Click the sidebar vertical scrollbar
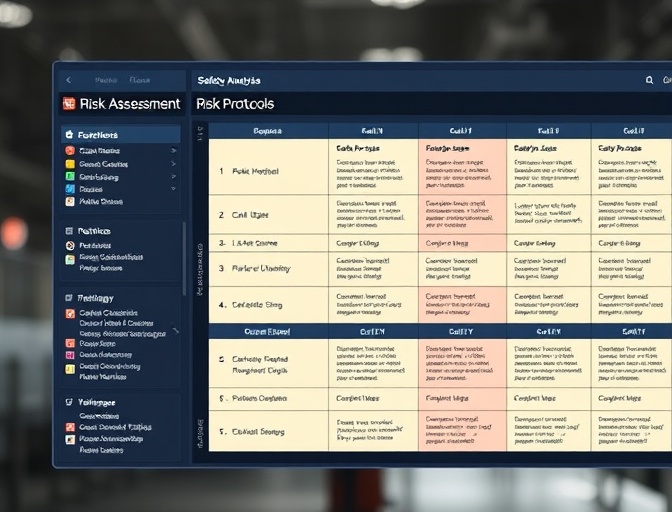The width and height of the screenshot is (672, 512). (184, 259)
